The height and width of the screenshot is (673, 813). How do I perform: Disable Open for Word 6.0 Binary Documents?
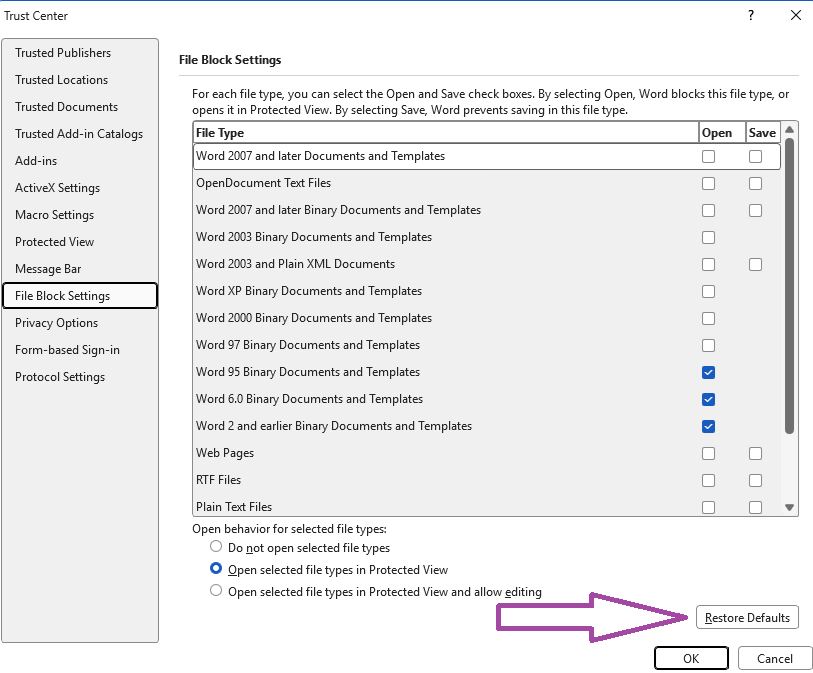click(709, 399)
